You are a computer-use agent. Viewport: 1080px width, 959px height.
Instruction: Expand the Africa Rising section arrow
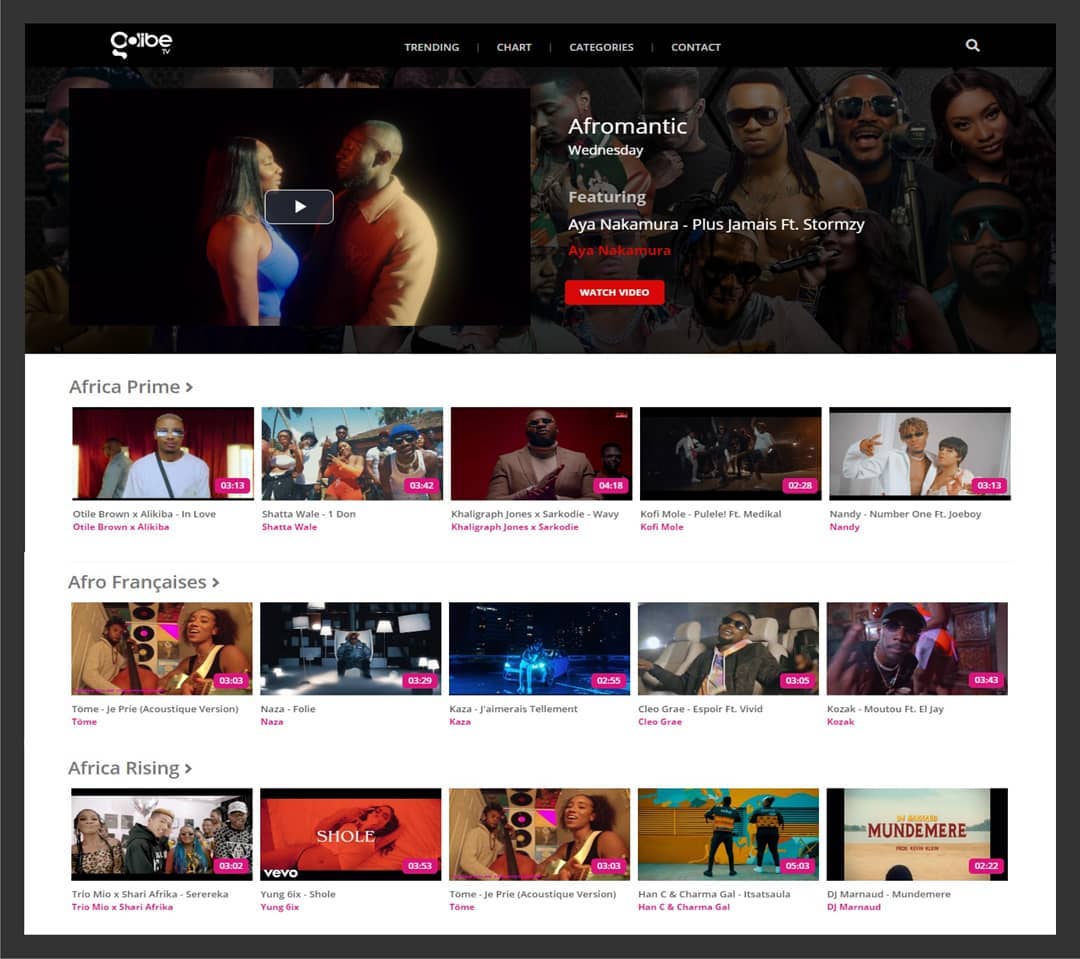click(x=188, y=768)
